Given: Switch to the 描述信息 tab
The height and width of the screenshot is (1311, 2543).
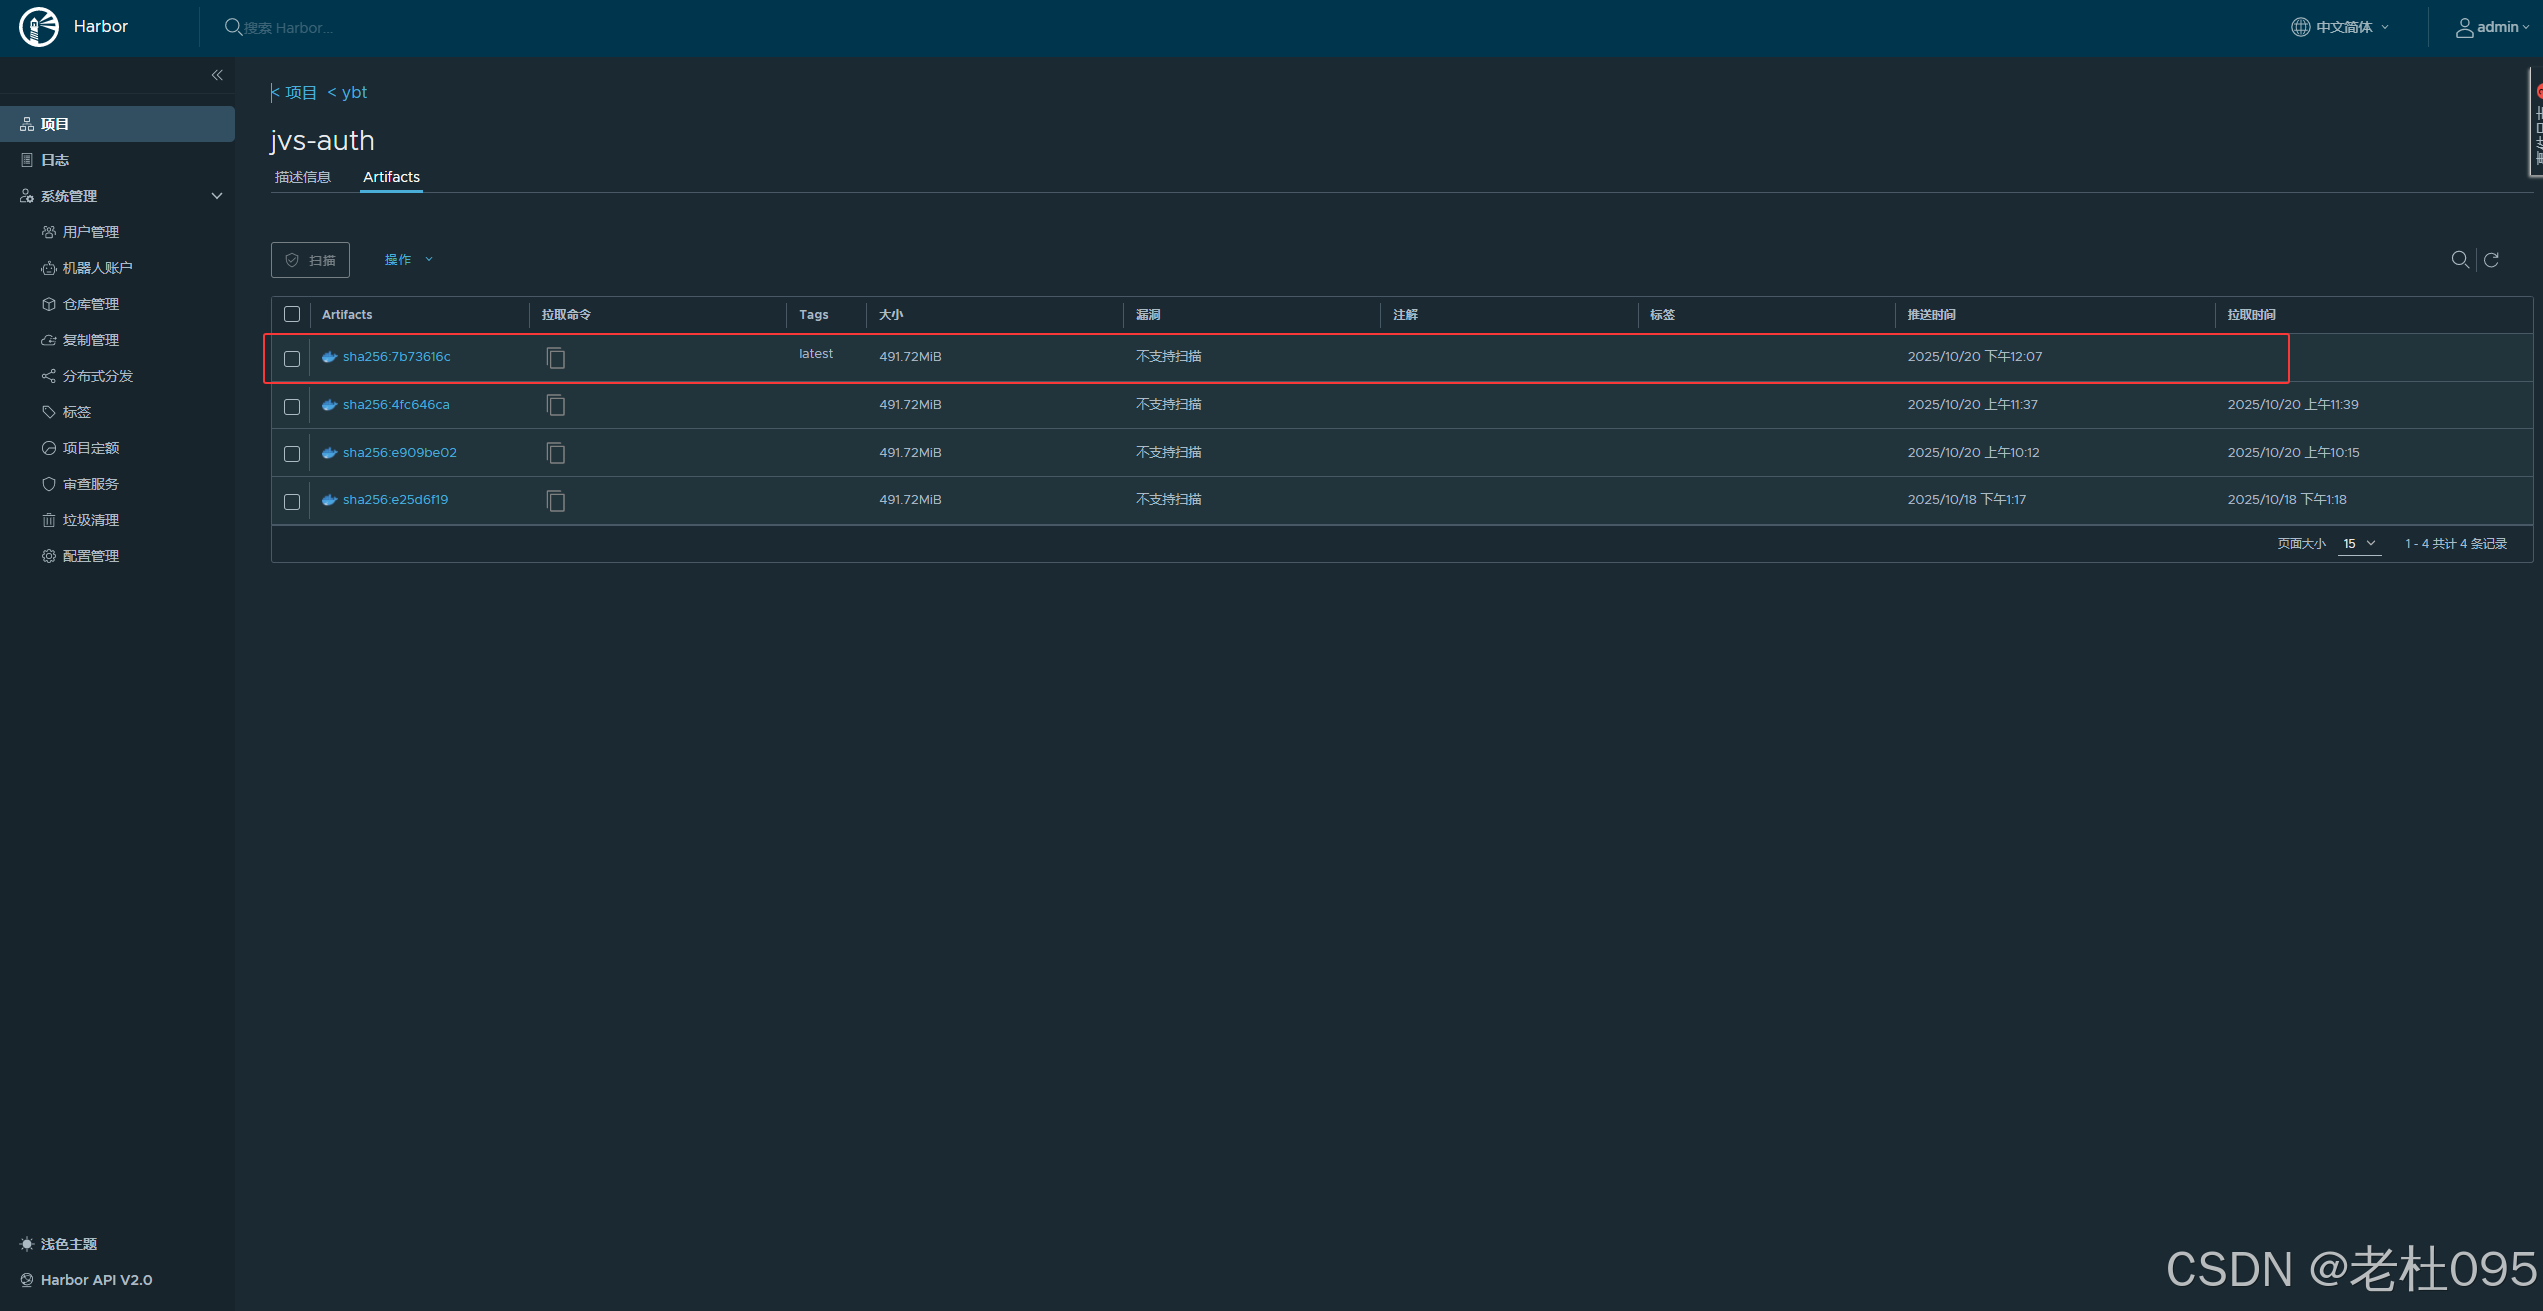Looking at the screenshot, I should tap(303, 177).
